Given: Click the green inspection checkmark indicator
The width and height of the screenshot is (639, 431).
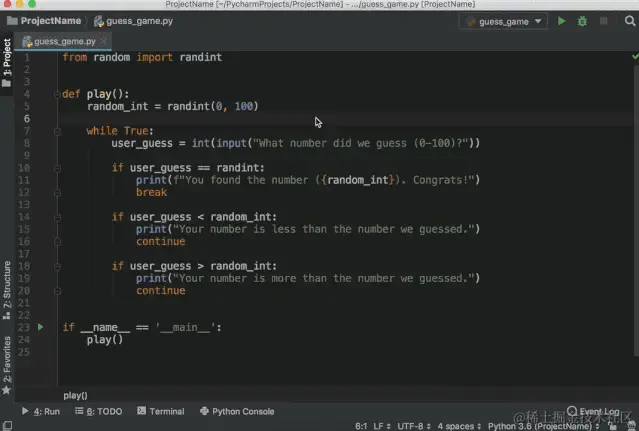Looking at the screenshot, I should coord(635,56).
